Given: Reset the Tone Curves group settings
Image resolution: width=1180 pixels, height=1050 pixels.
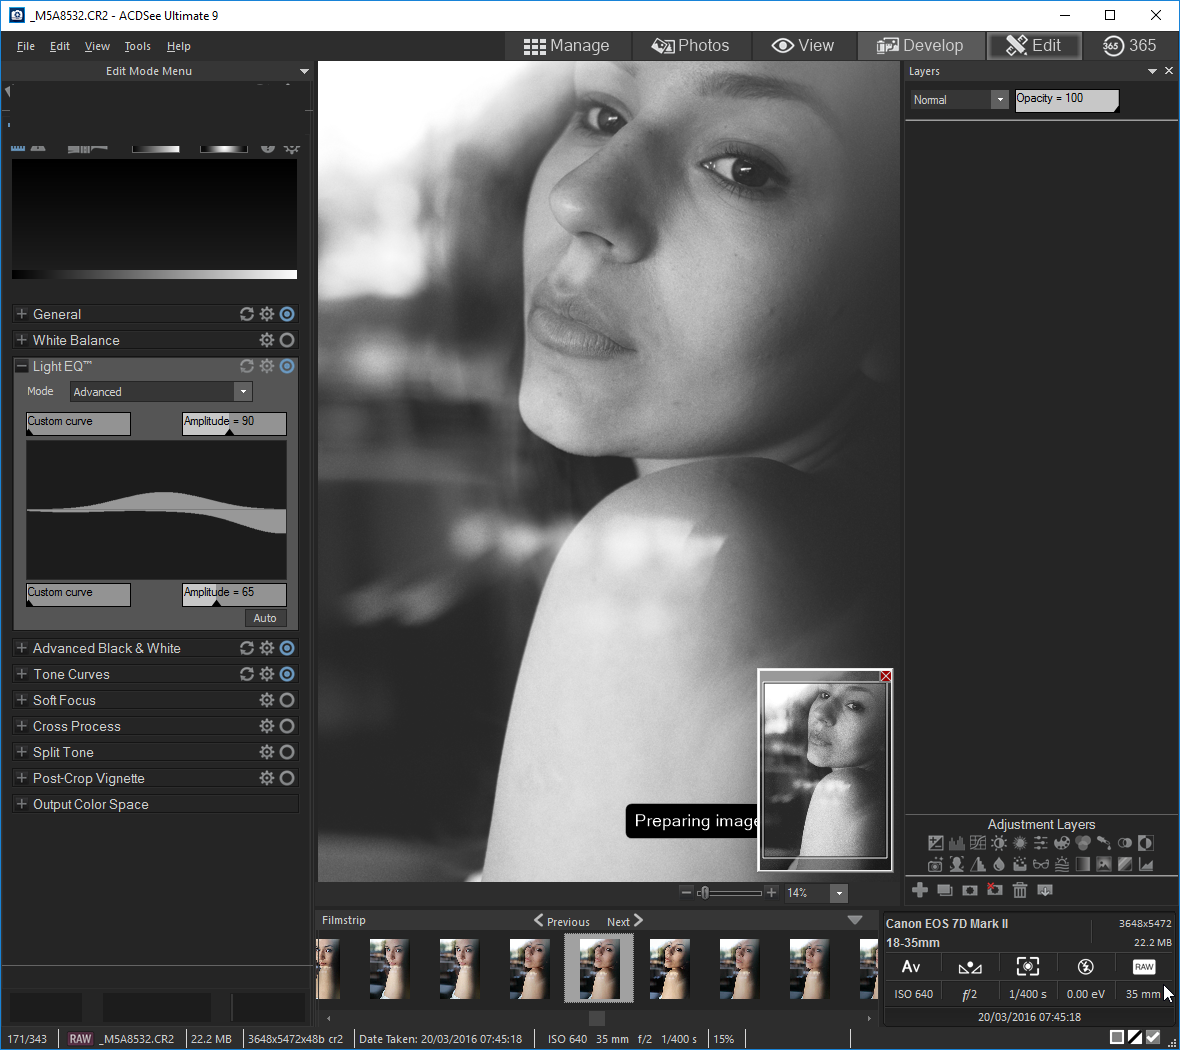Looking at the screenshot, I should pos(246,674).
